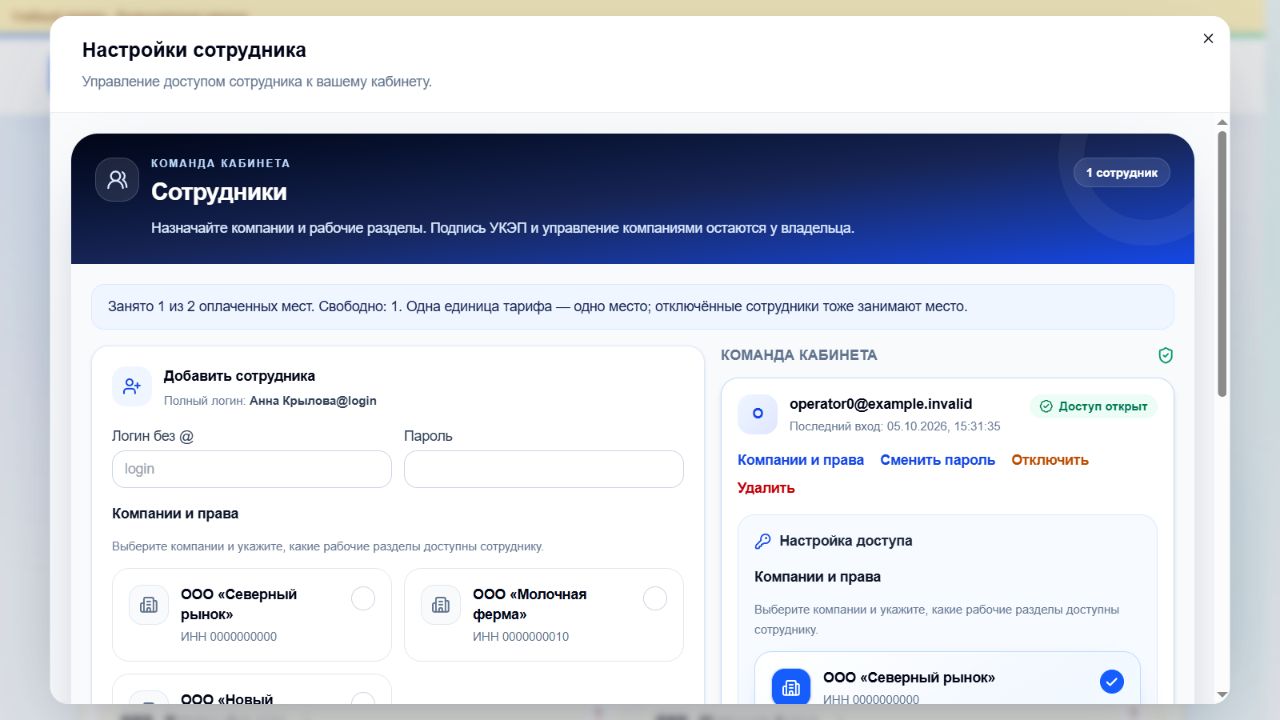Click the 1 сотрудник counter badge
The height and width of the screenshot is (720, 1280).
click(x=1122, y=173)
